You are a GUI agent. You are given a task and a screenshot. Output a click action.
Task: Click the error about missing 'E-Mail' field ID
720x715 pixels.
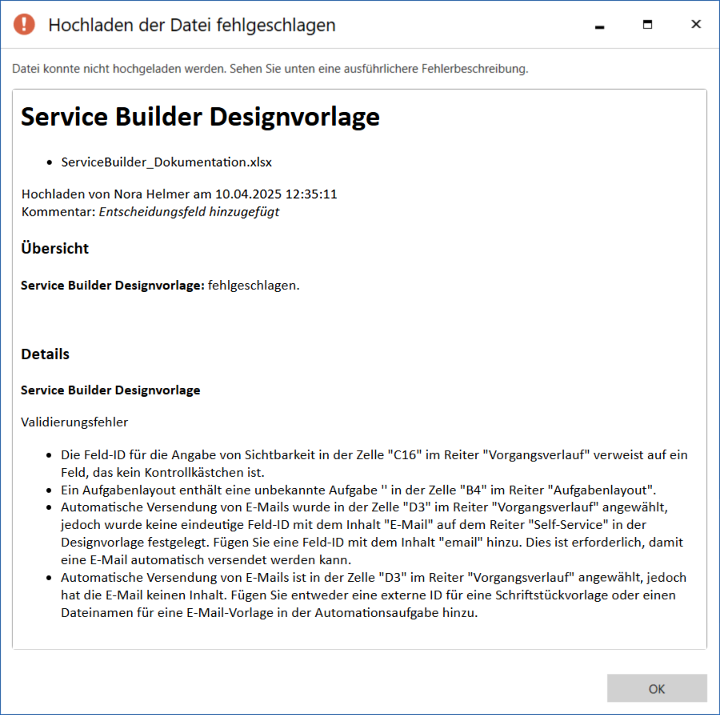(370, 532)
